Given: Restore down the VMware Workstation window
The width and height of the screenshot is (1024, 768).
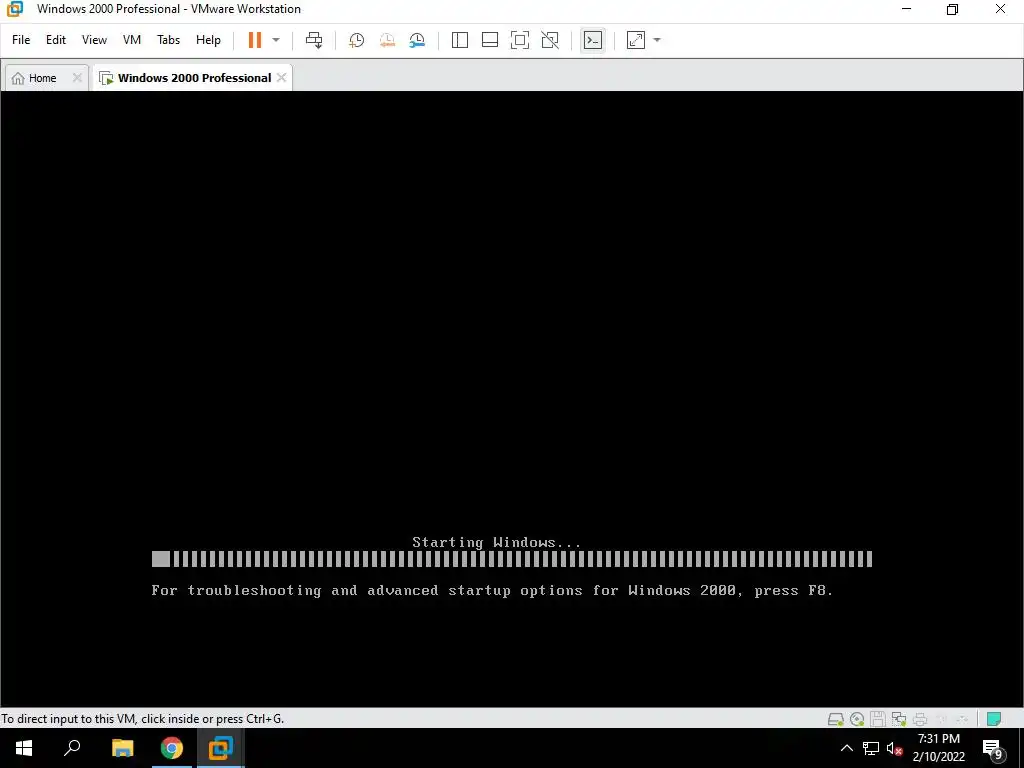Looking at the screenshot, I should 953,9.
